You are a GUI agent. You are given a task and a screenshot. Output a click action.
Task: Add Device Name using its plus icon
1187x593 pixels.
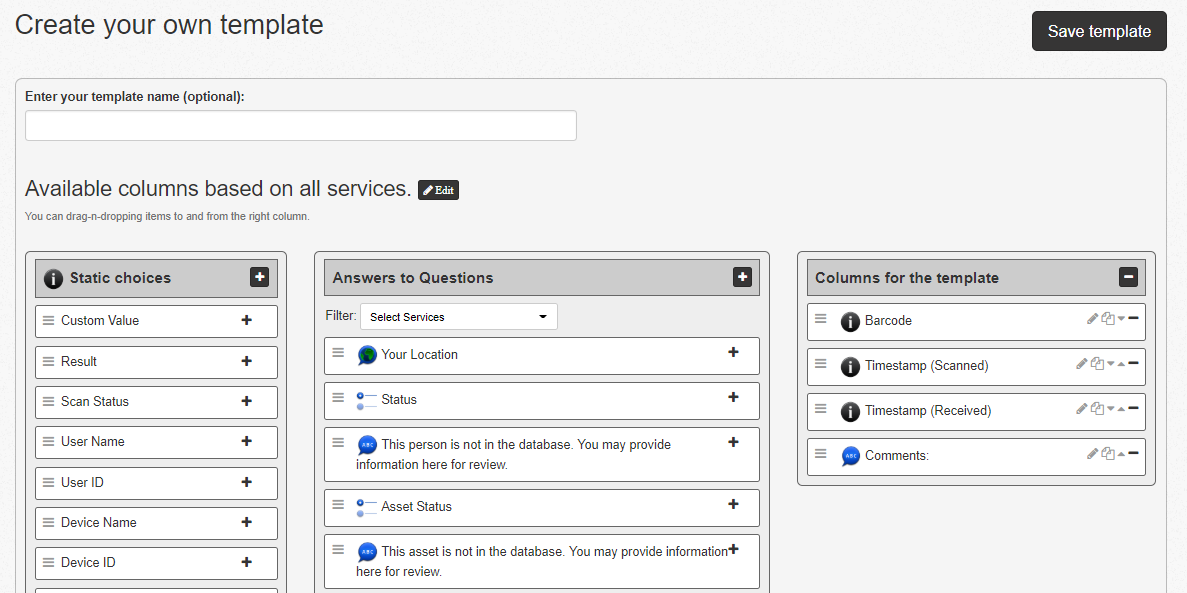coord(246,522)
